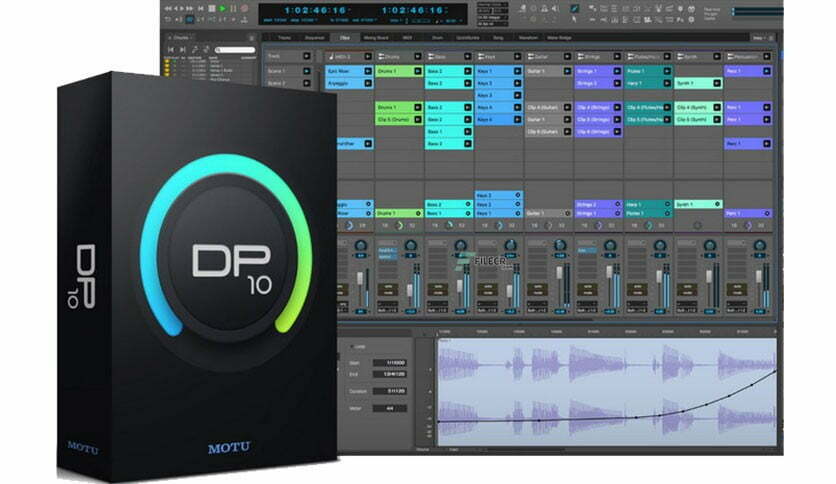Viewport: 836px width, 484px height.
Task: Play the Guitar 1 clip in top row
Action: tap(567, 71)
